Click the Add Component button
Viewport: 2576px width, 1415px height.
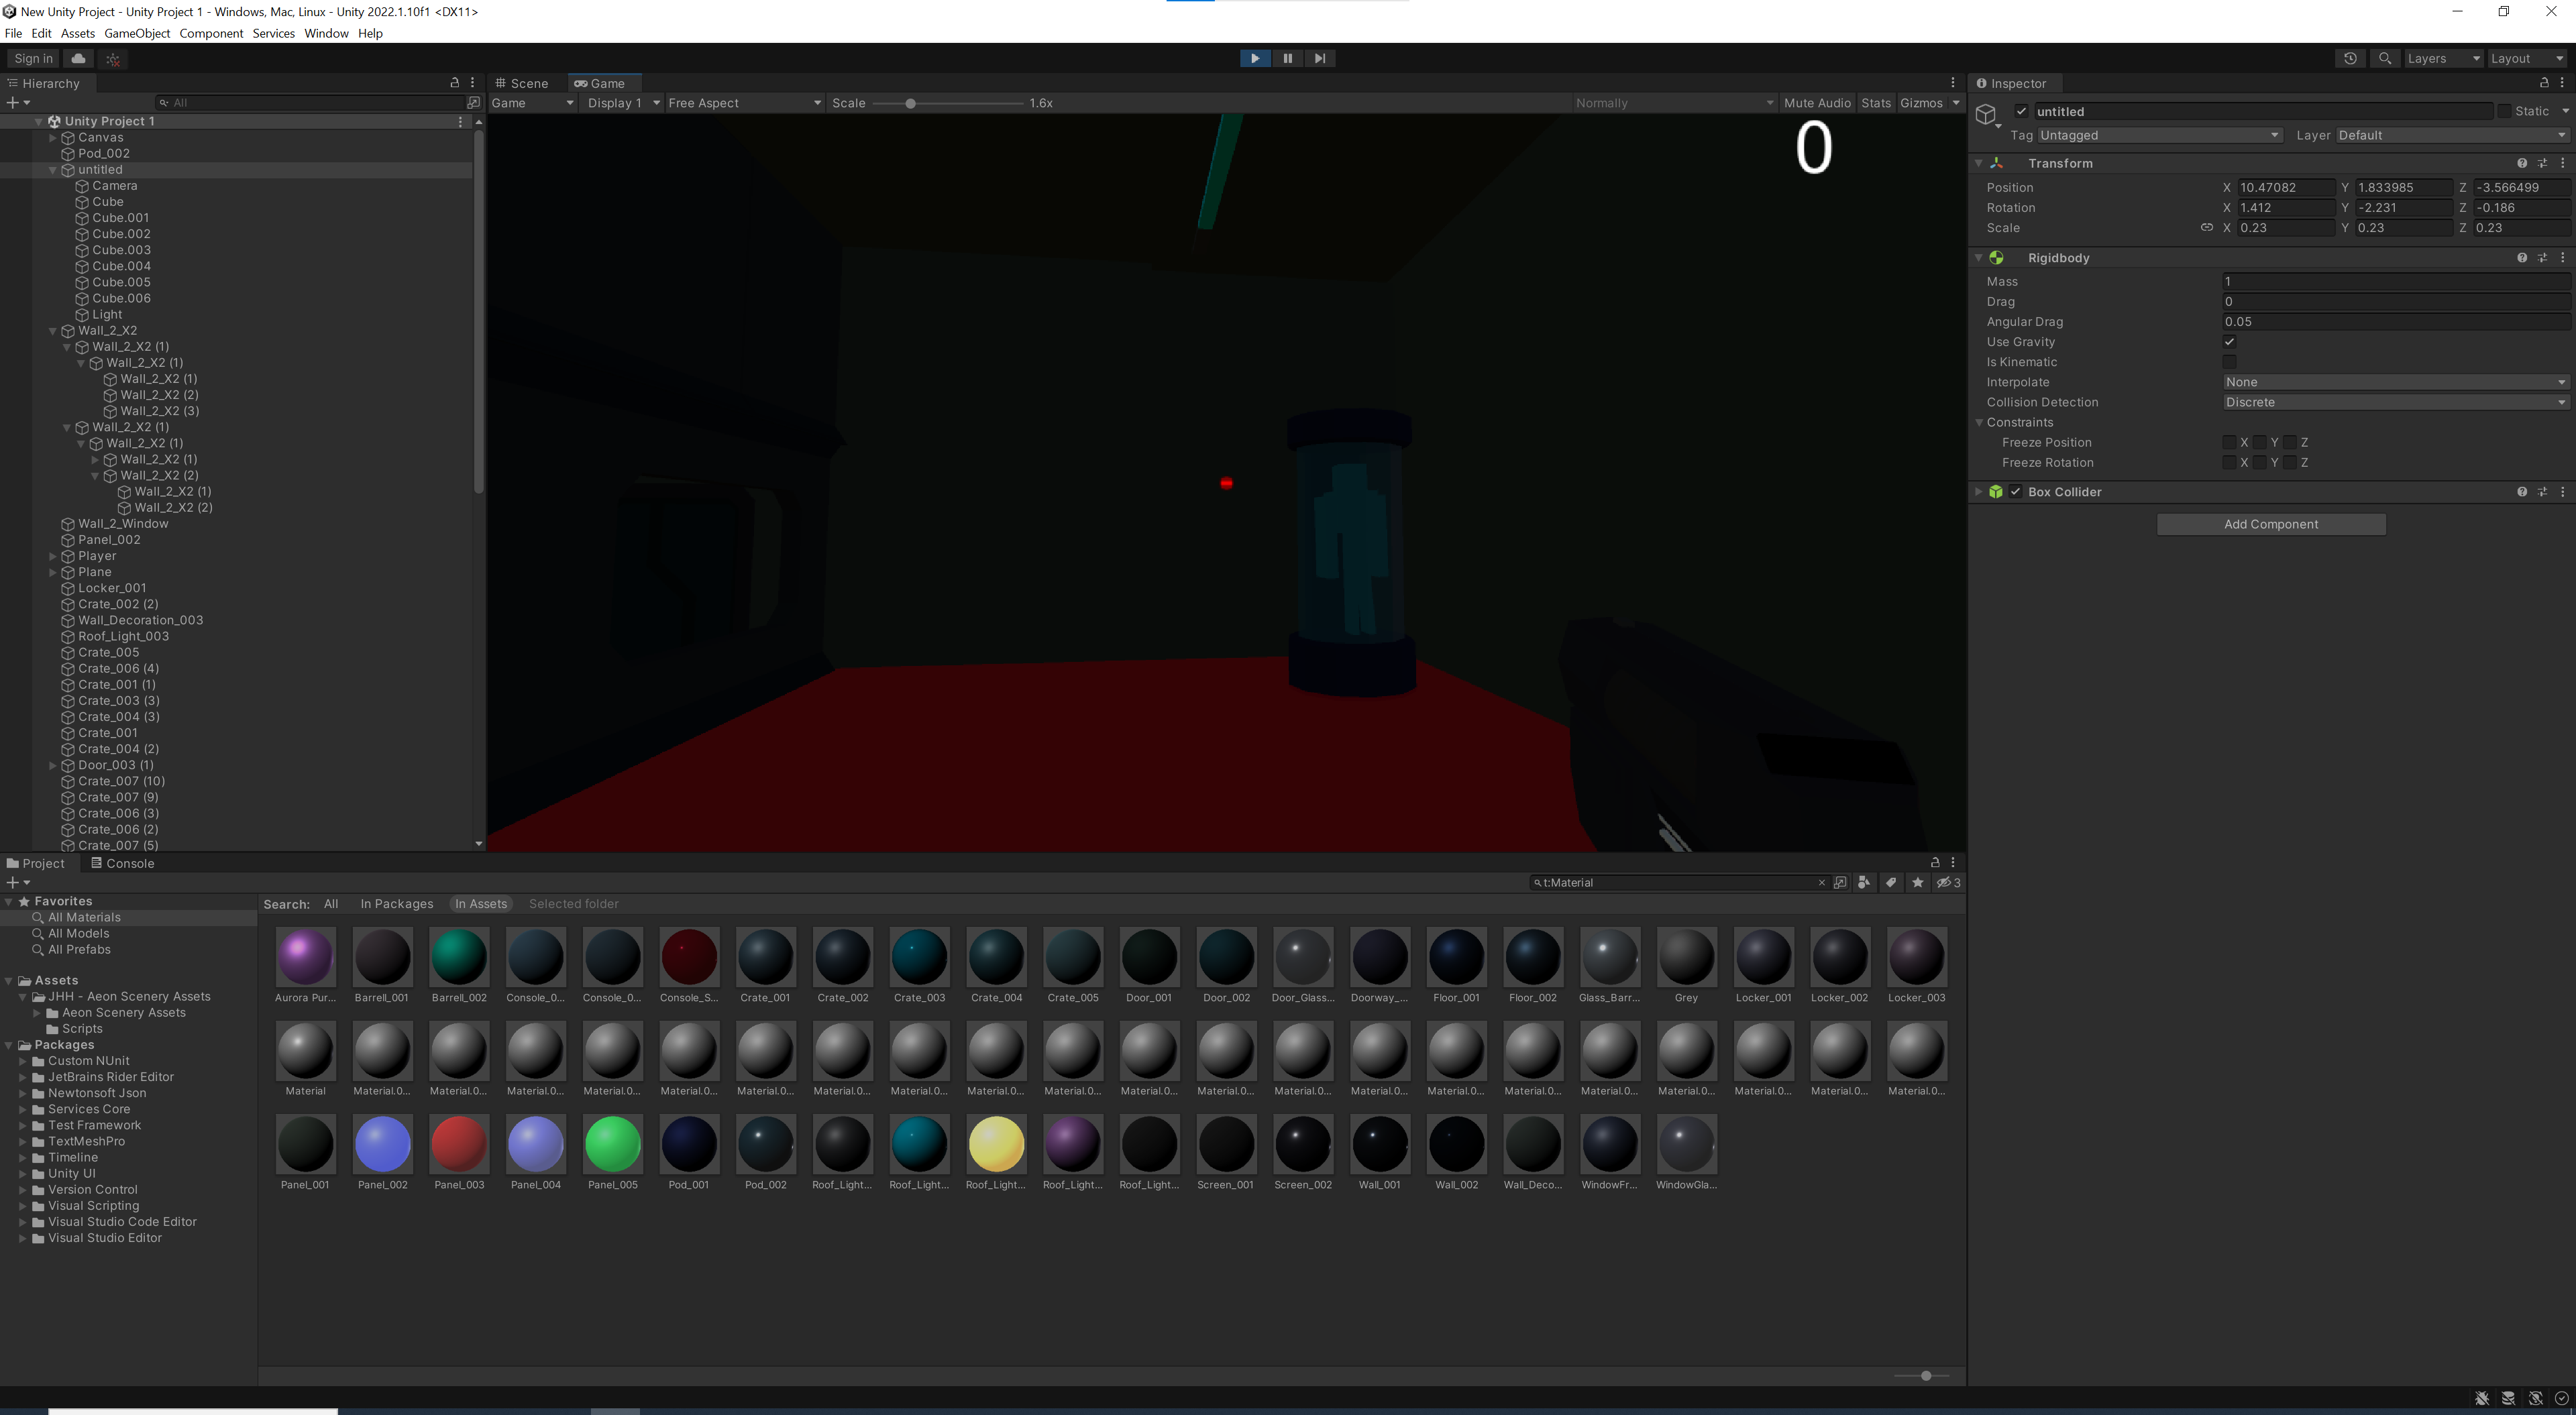(x=2270, y=524)
